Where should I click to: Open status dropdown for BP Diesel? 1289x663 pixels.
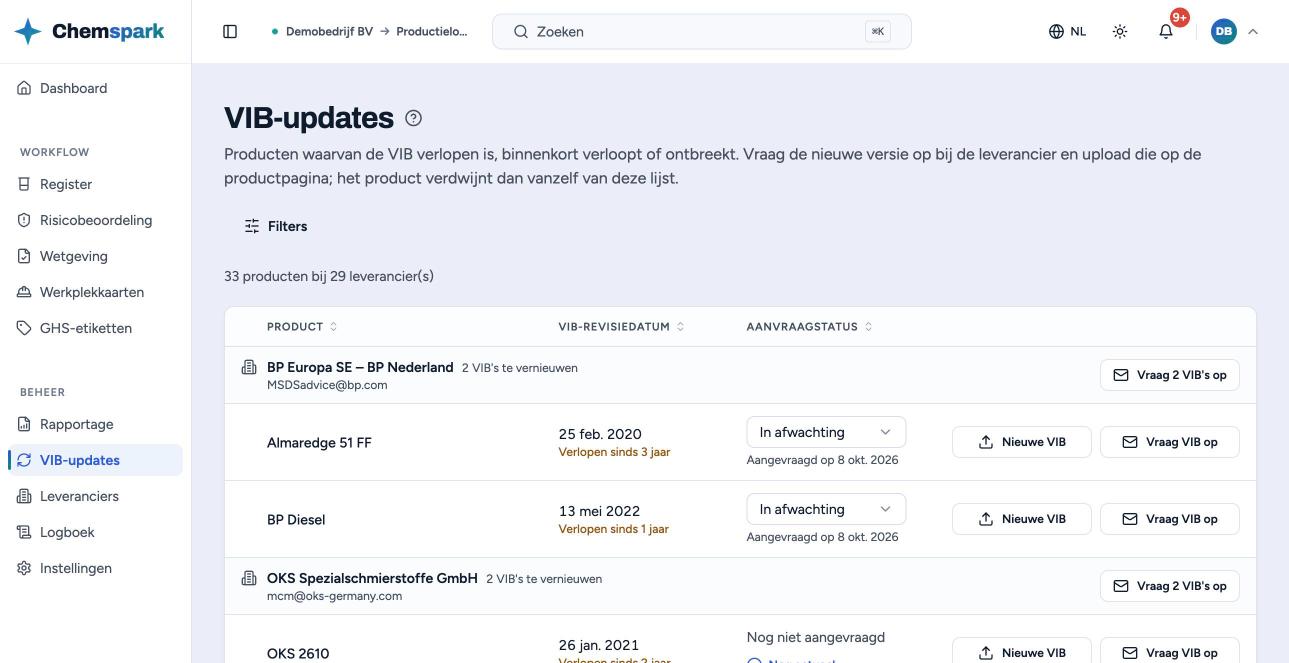826,509
